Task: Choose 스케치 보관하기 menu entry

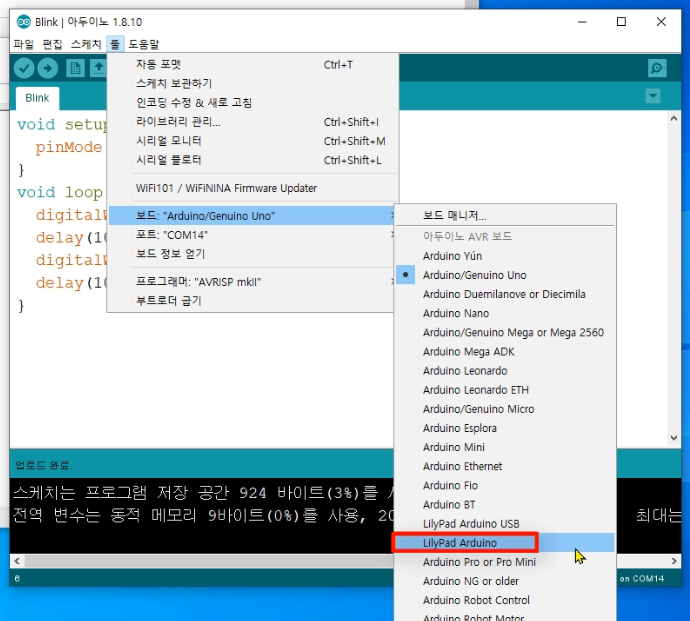Action: coord(253,84)
